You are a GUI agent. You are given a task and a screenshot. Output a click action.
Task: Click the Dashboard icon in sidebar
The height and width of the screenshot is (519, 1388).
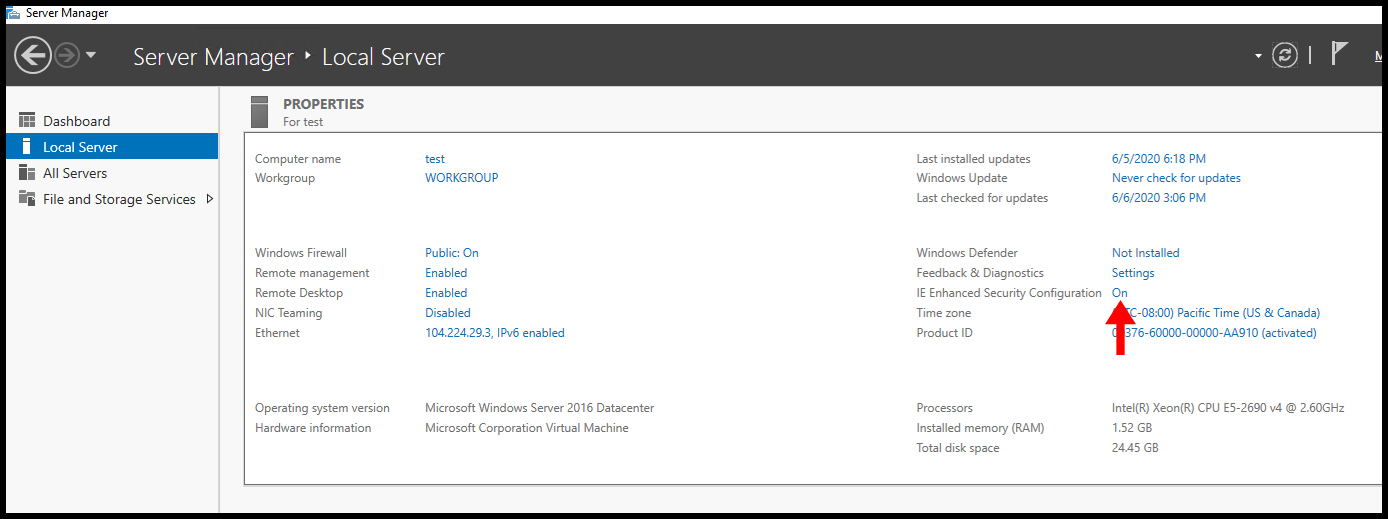click(x=27, y=121)
